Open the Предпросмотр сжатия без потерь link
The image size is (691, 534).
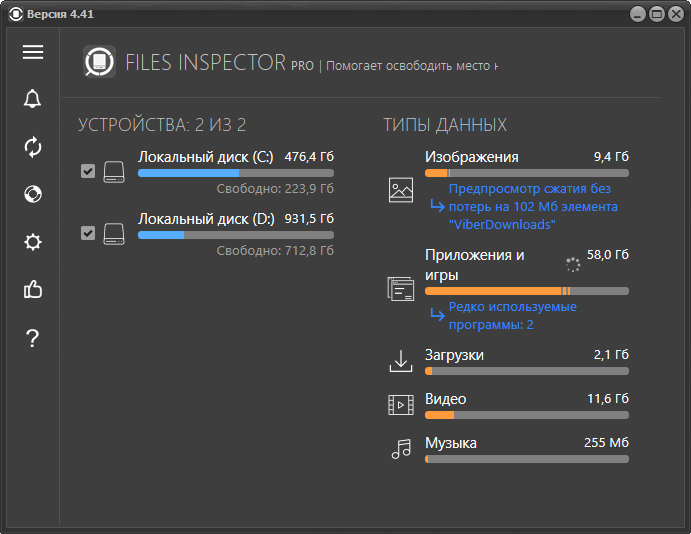(x=533, y=207)
